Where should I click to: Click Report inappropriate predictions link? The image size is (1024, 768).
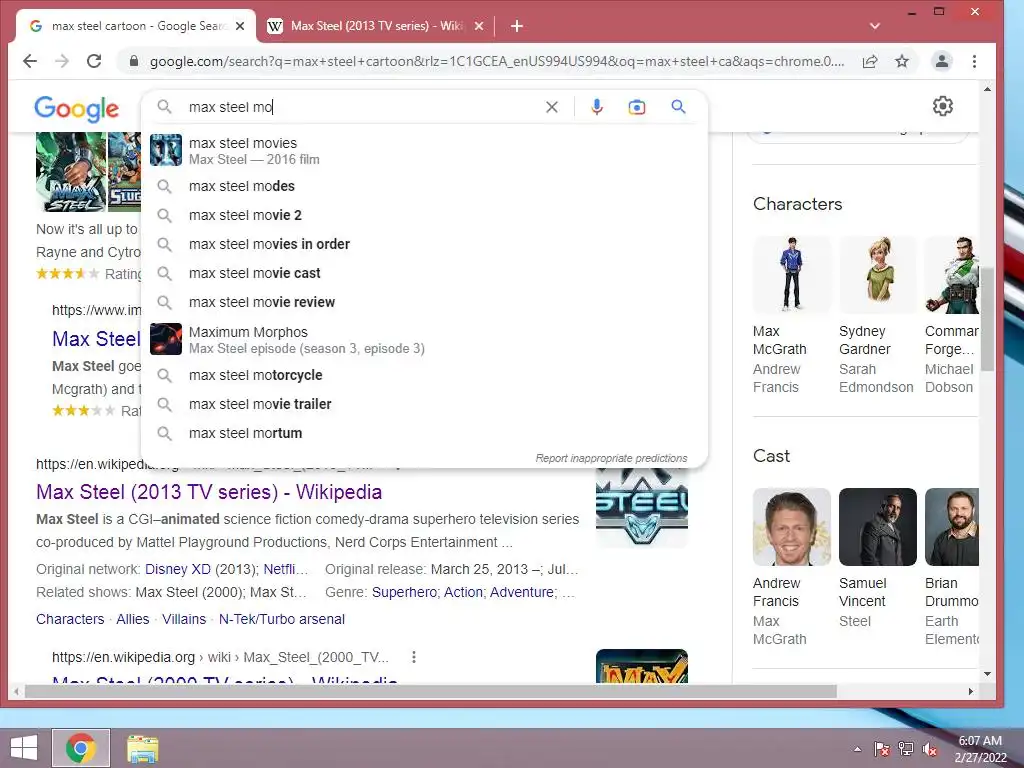tap(611, 458)
